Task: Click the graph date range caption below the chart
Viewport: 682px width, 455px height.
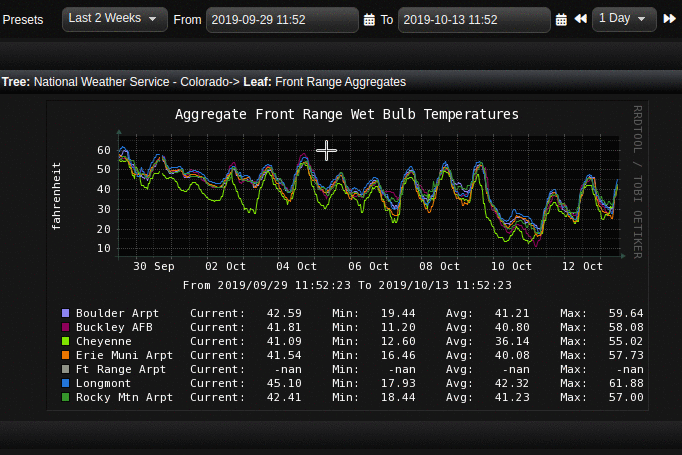Action: [347, 285]
